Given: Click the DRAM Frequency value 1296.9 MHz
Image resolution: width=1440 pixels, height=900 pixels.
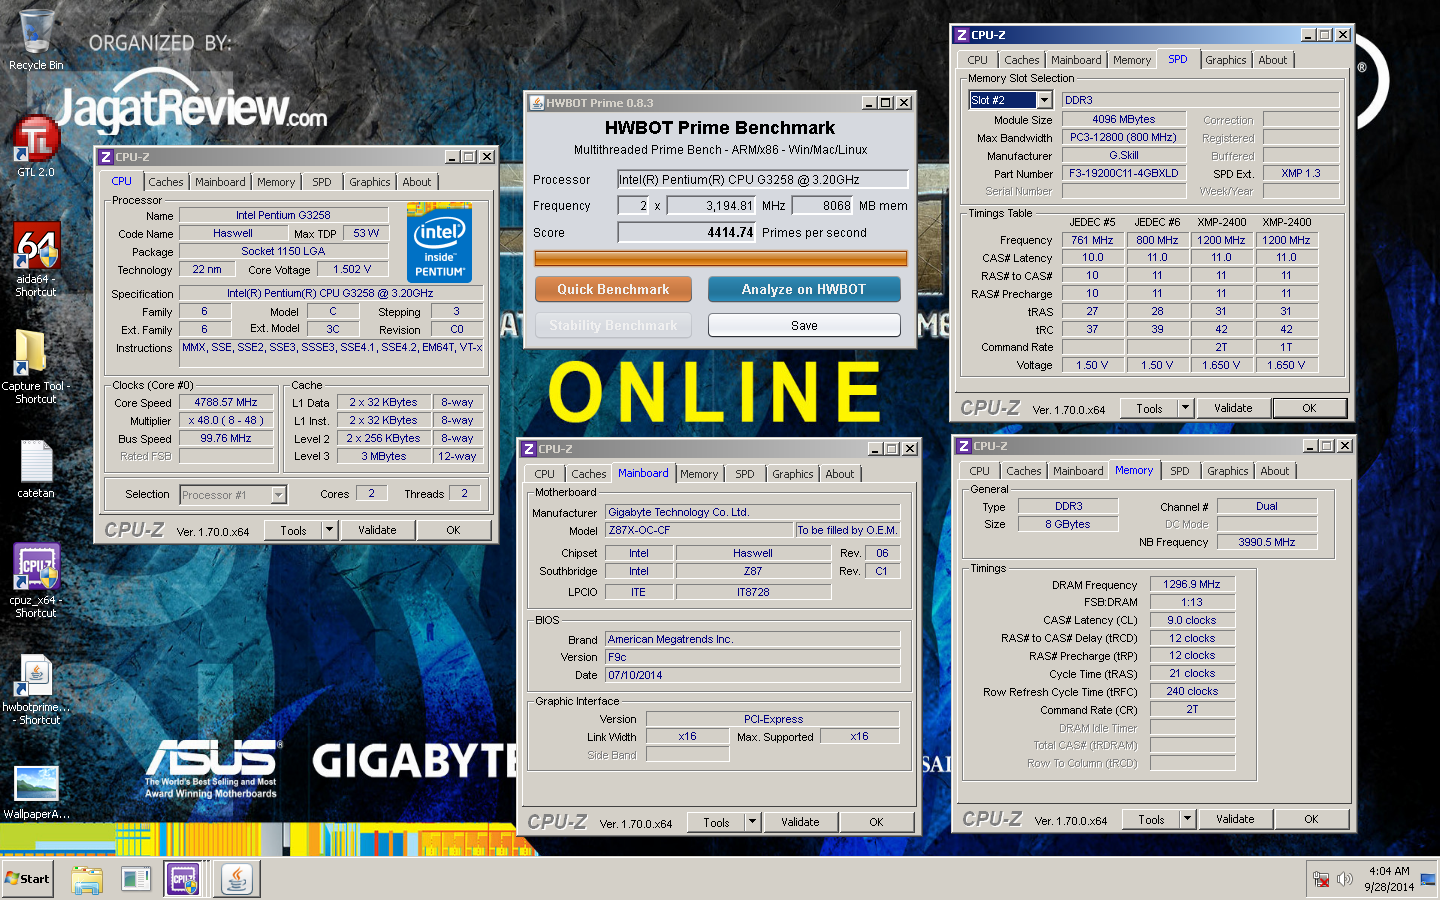Looking at the screenshot, I should [1192, 584].
